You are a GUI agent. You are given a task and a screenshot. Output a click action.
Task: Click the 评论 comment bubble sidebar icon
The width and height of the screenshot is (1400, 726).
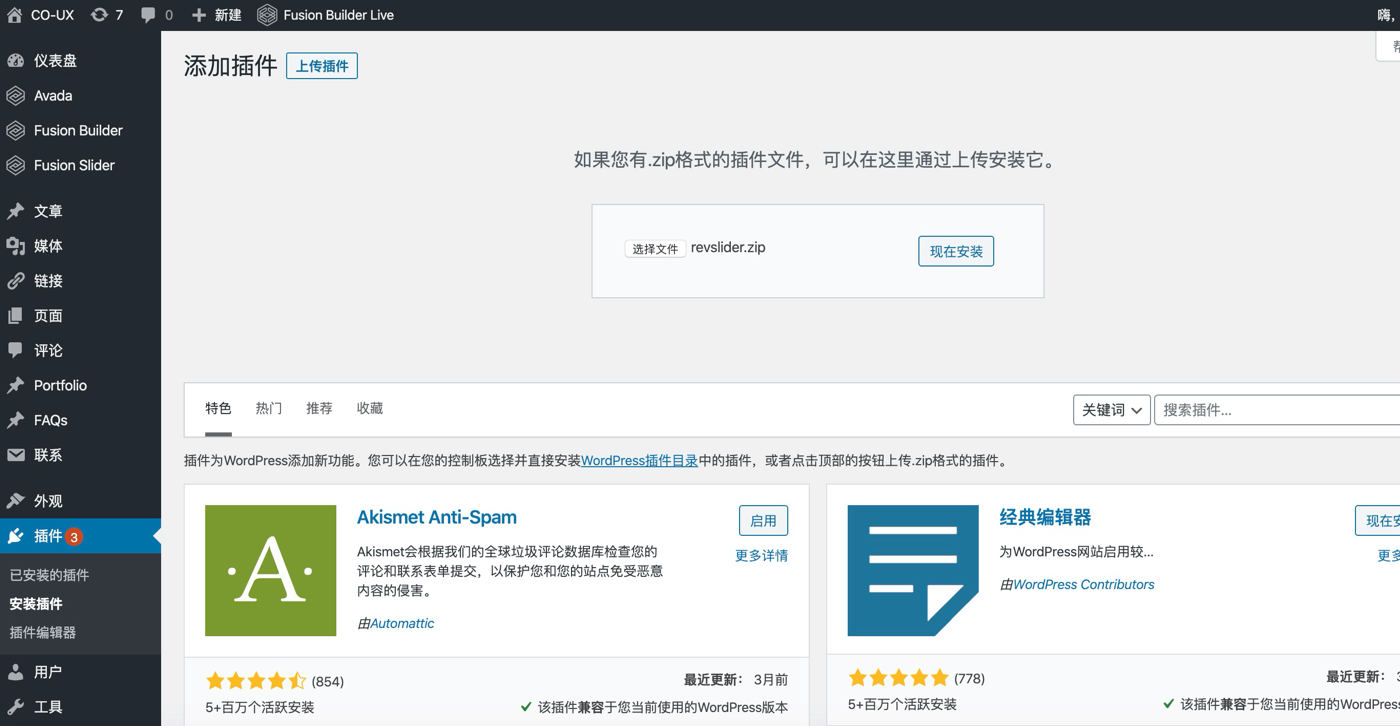click(15, 351)
